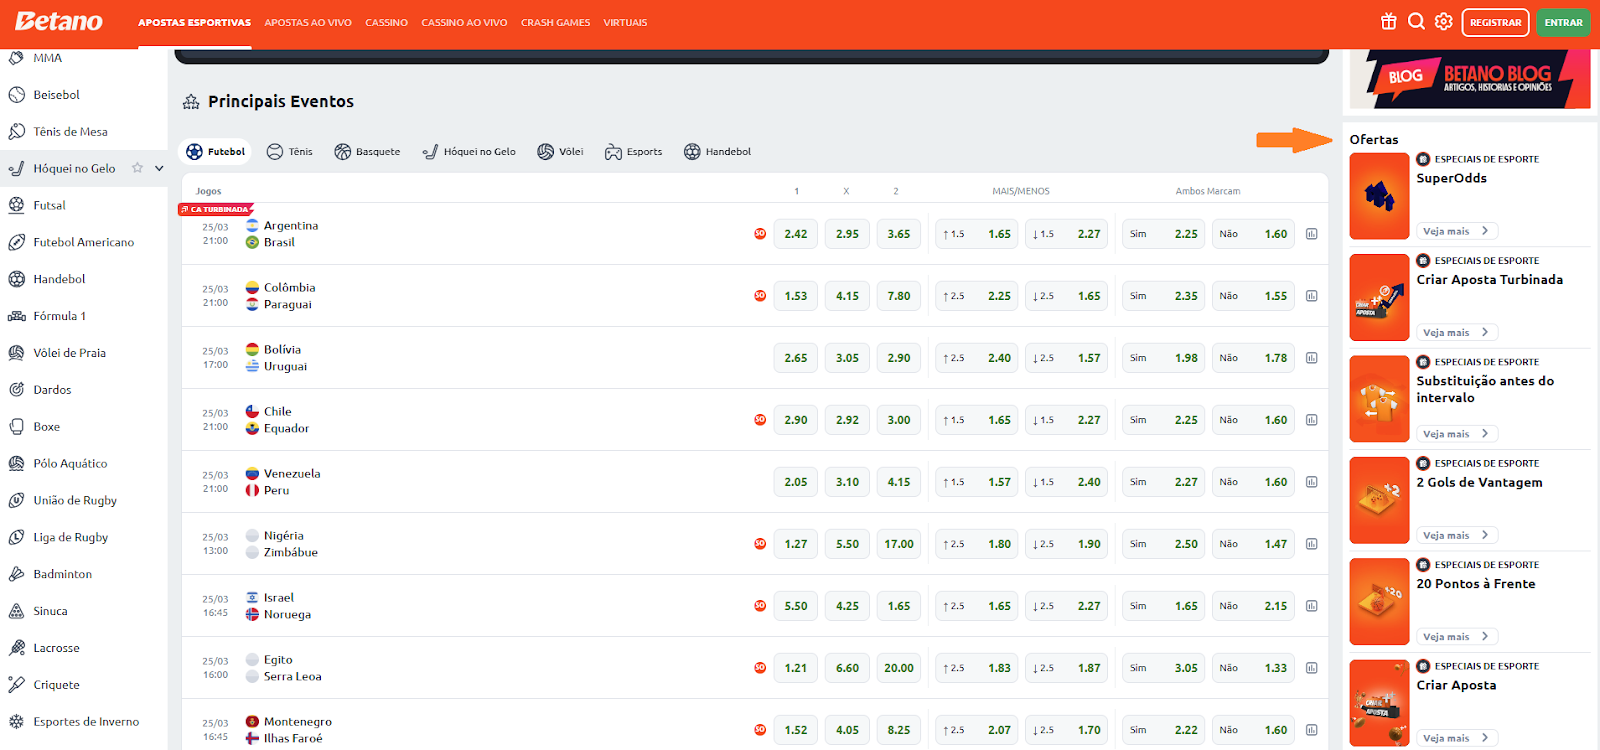Screen dimensions: 1600x750
Task: Select draw odds 4.15 Colômbia vs Paraguai
Action: click(847, 296)
